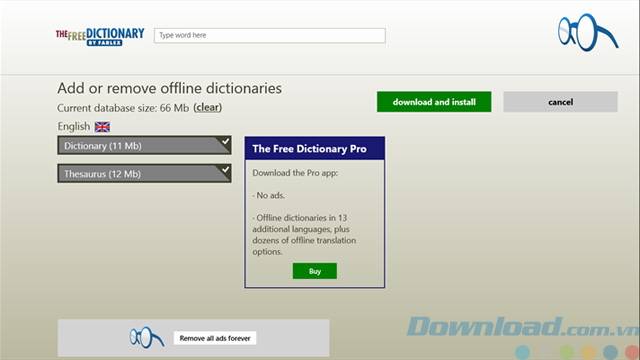Click the cancel button
640x360 pixels.
tap(560, 102)
